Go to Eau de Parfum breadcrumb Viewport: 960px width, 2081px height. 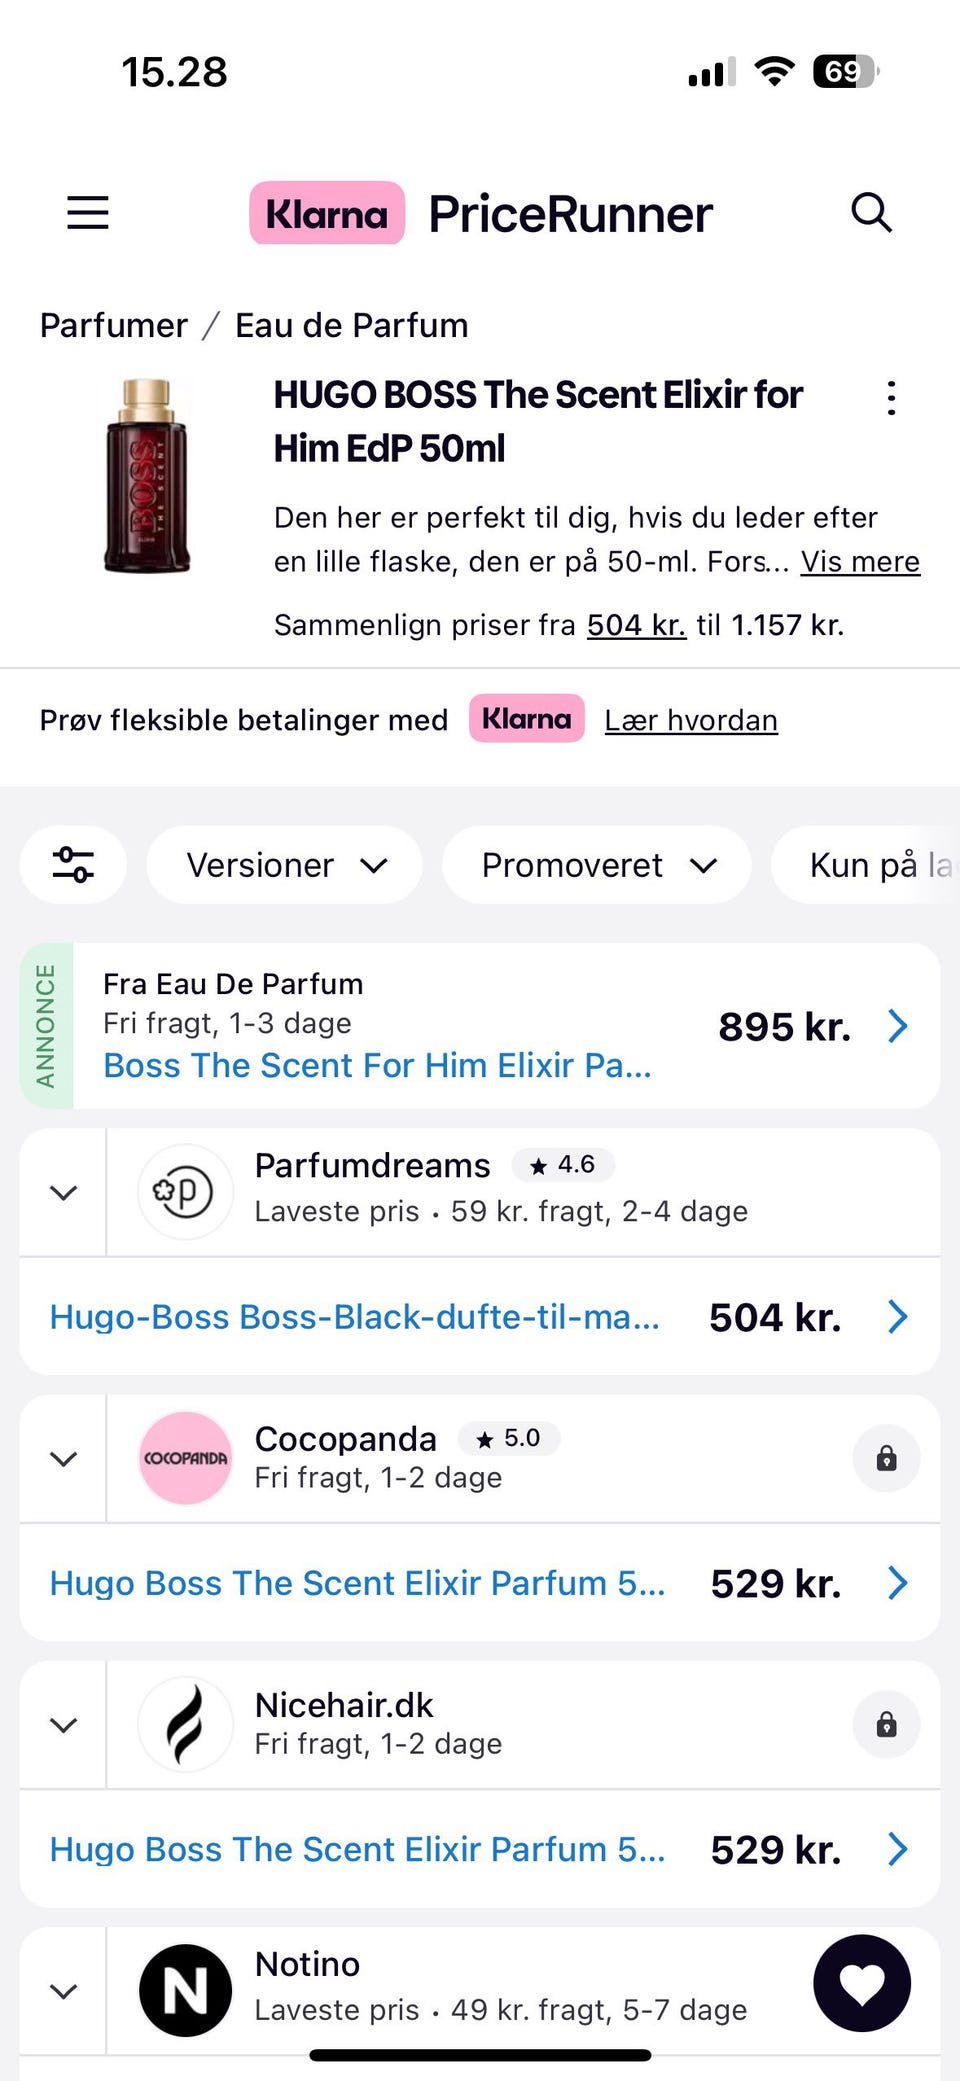pos(351,326)
